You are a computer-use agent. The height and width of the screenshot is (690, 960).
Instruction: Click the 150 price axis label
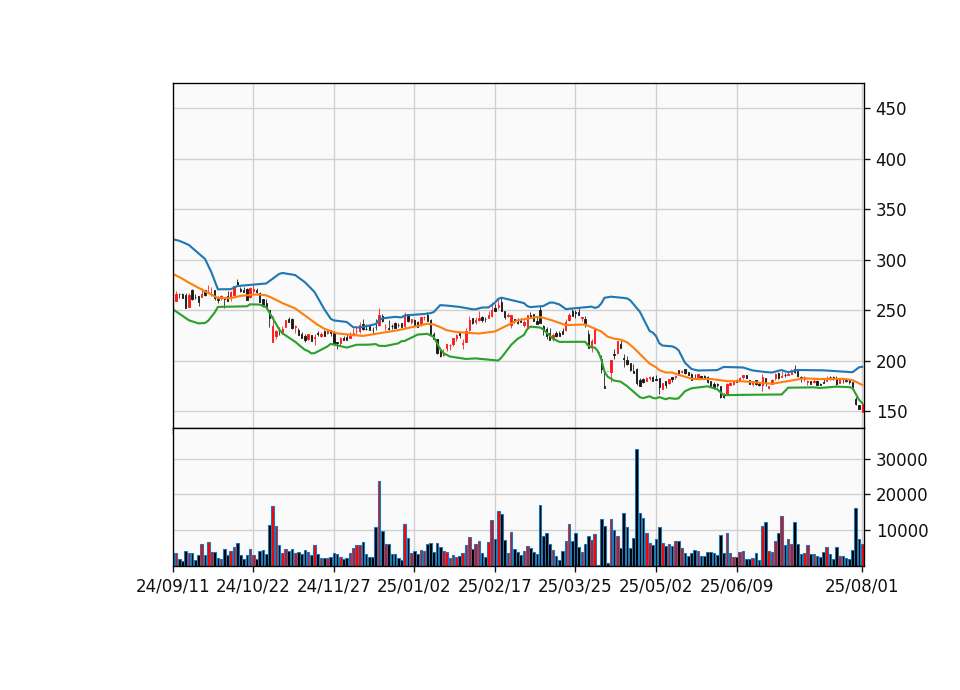[x=891, y=412]
